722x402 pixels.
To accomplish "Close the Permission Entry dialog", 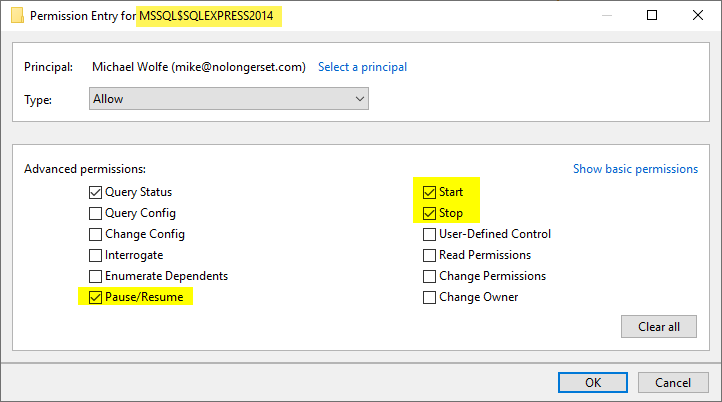I will (x=698, y=15).
